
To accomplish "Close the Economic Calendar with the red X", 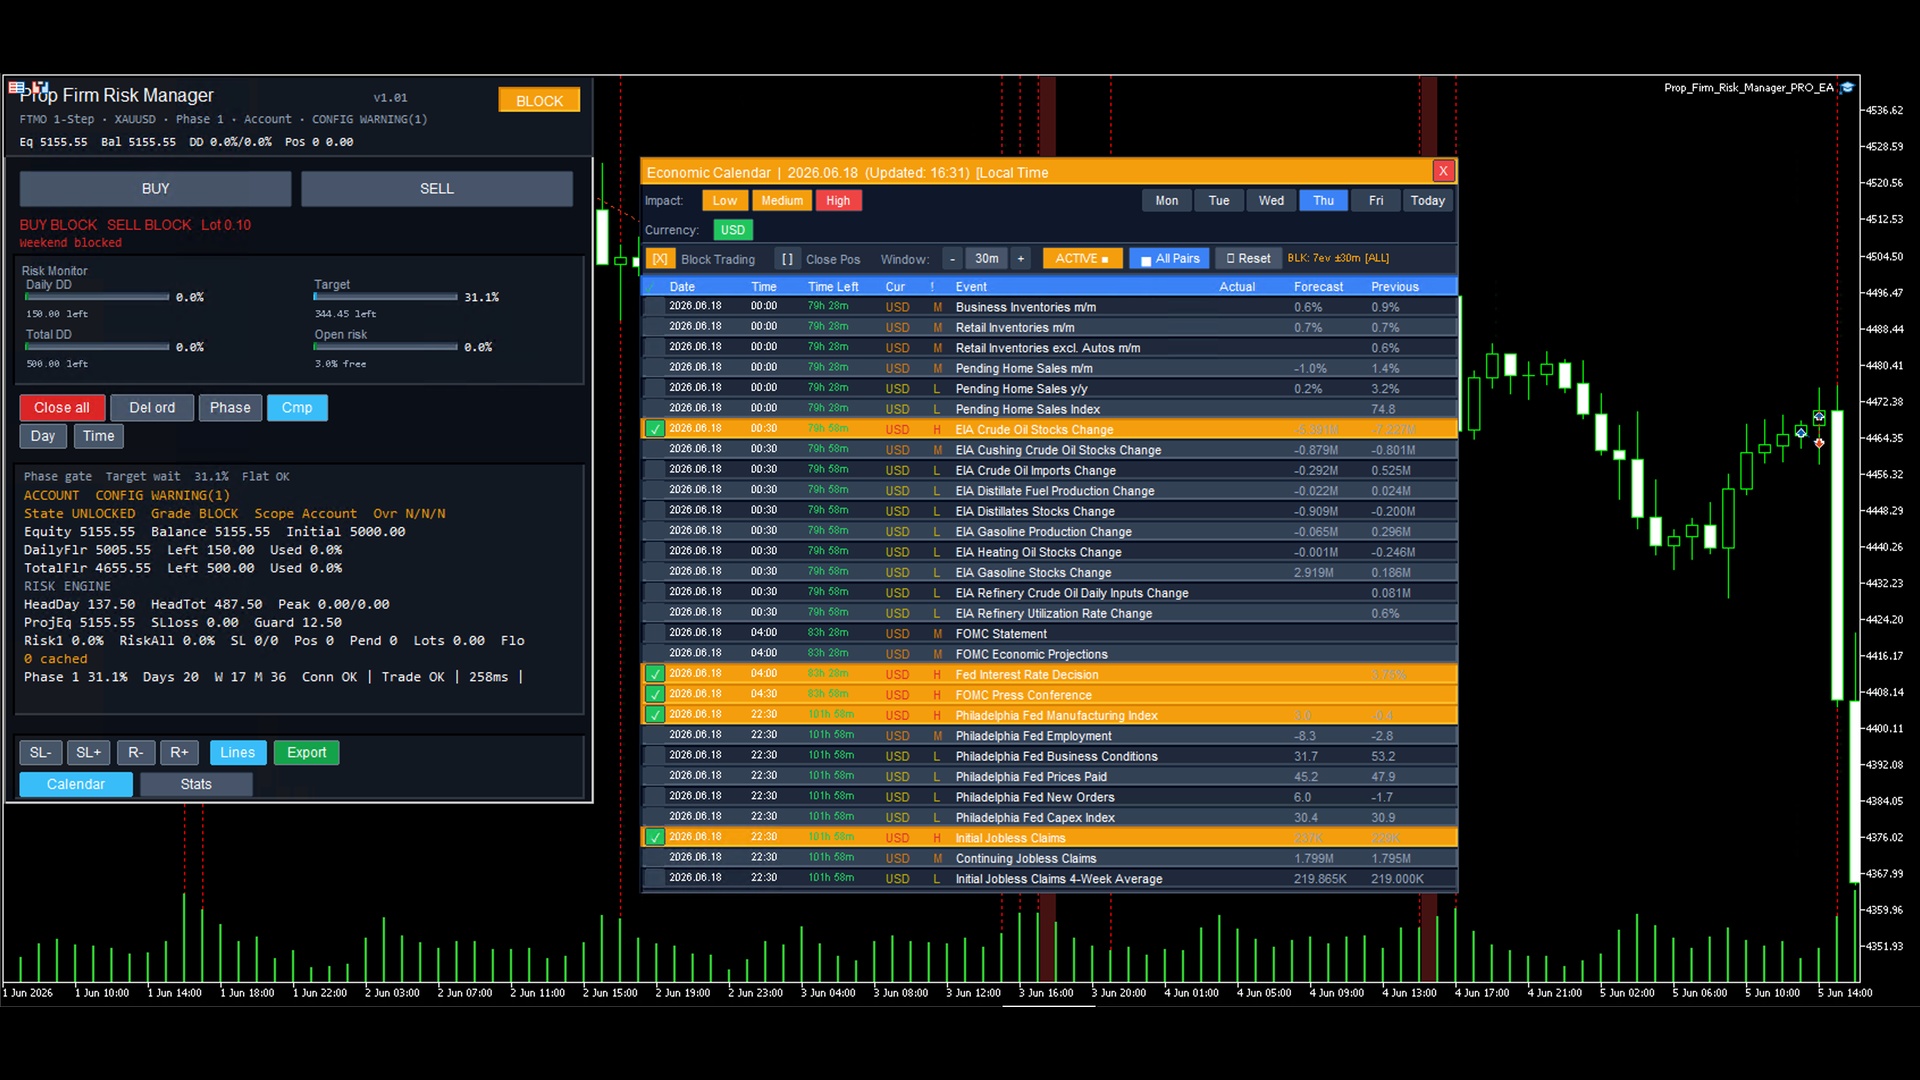I will (x=1443, y=171).
